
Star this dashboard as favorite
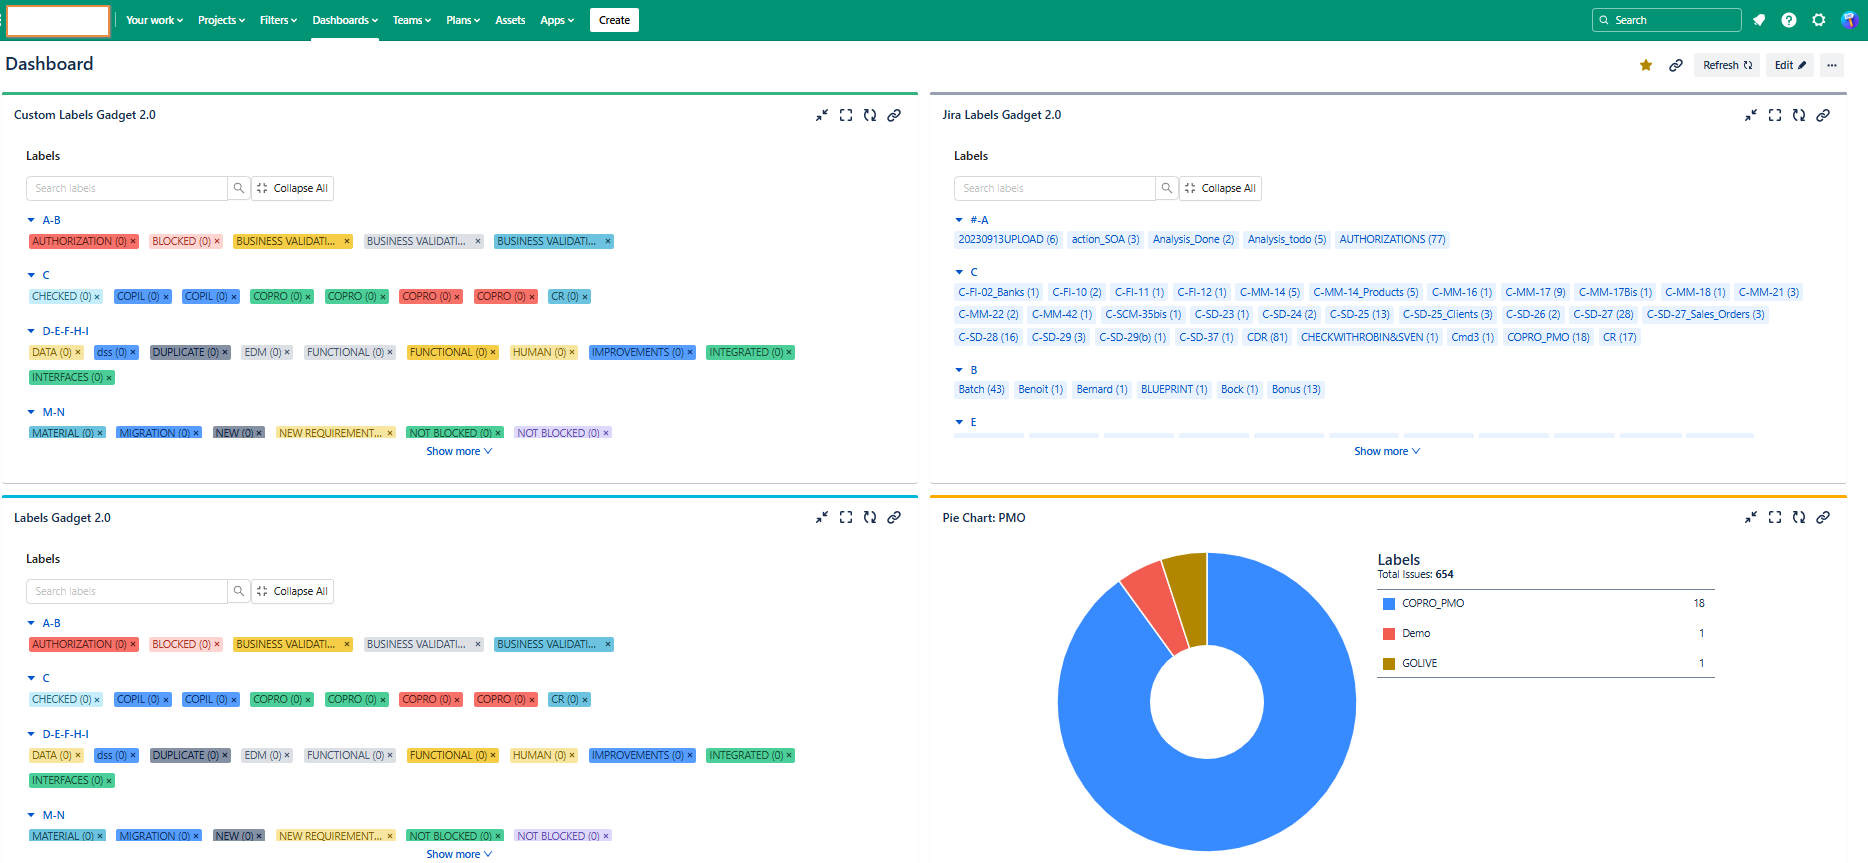[1646, 65]
